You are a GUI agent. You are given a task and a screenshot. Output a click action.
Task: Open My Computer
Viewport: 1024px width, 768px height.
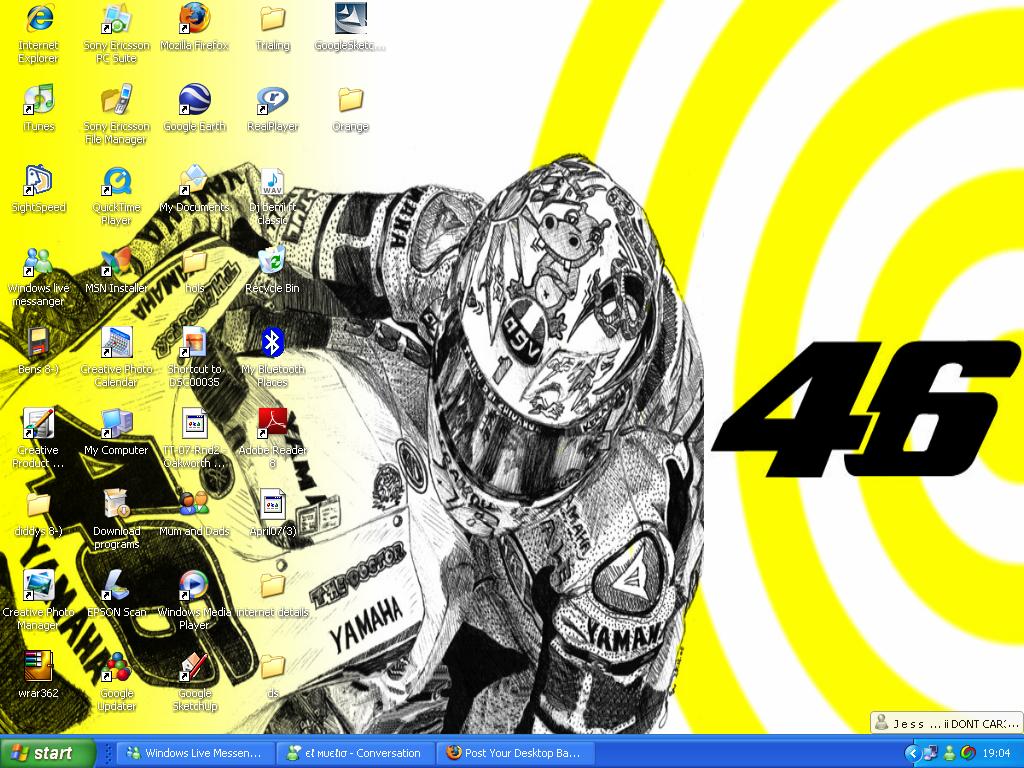click(x=116, y=424)
